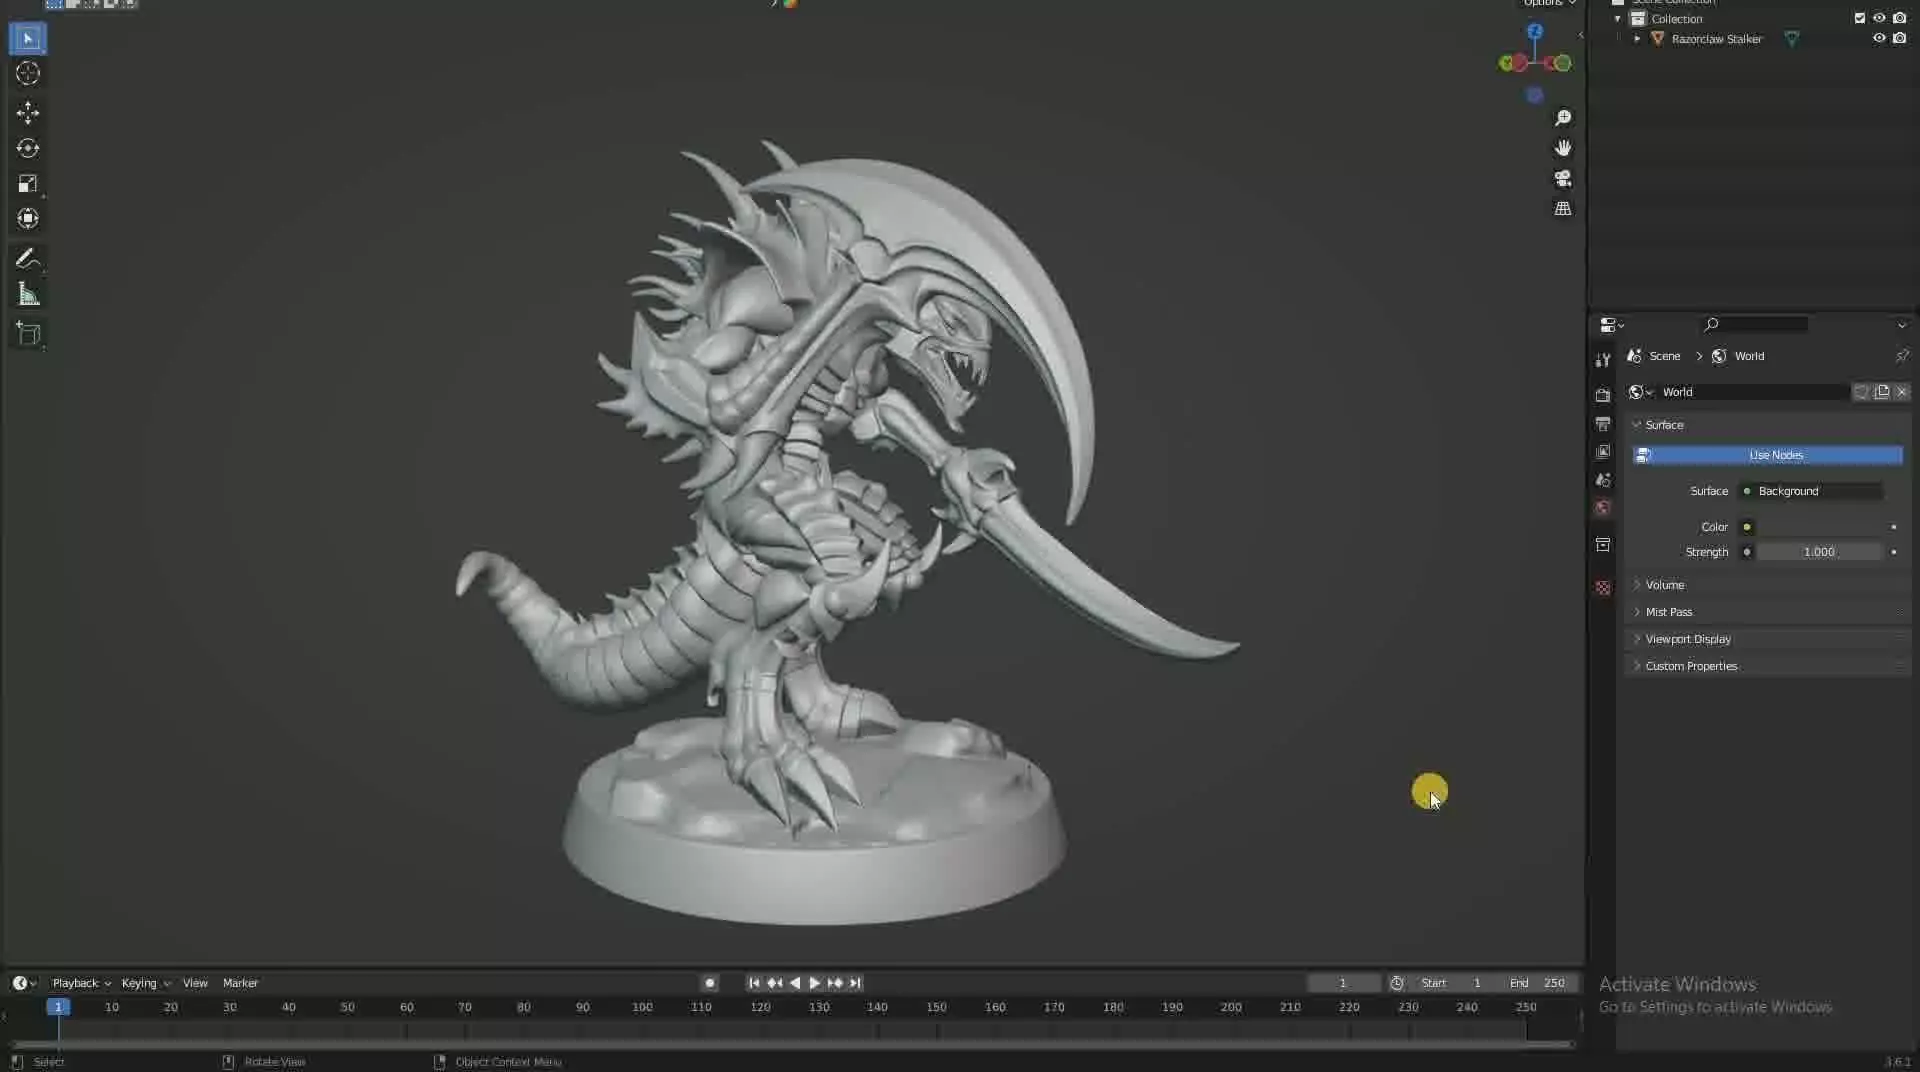Viewport: 1920px width, 1072px height.
Task: Expand the Volume panel
Action: coord(1665,585)
